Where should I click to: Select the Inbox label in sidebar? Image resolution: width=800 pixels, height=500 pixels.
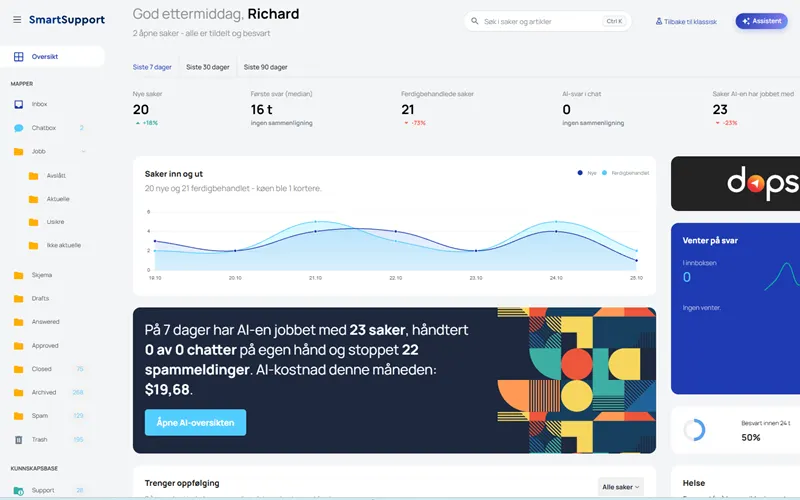click(39, 104)
